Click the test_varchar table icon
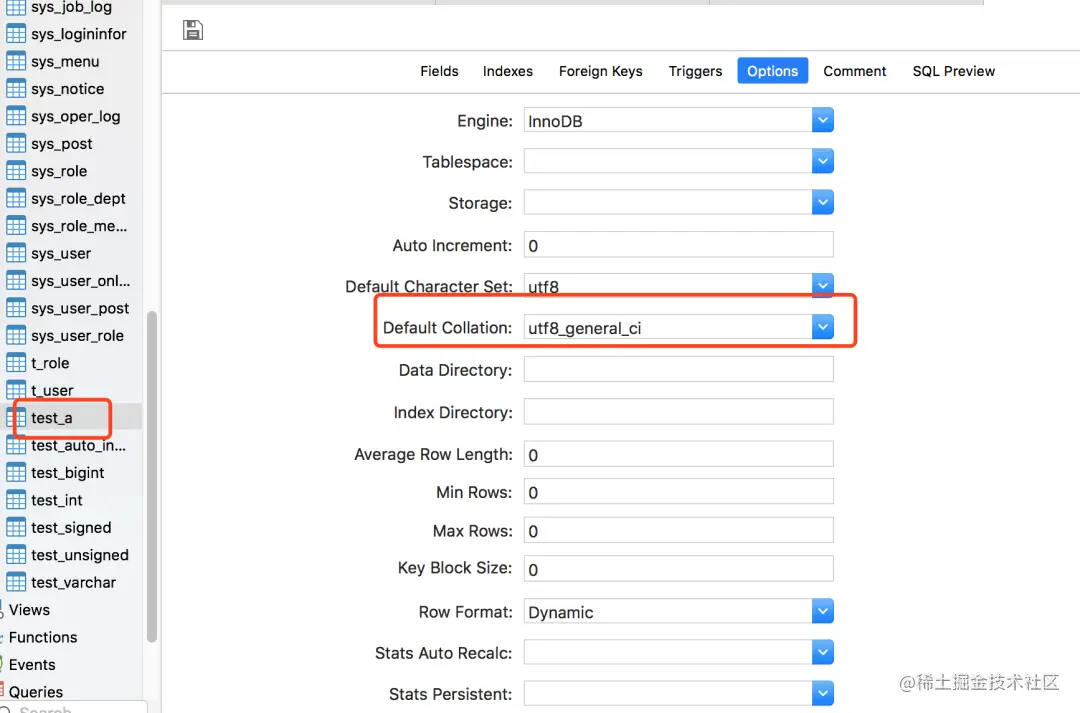 (x=16, y=582)
